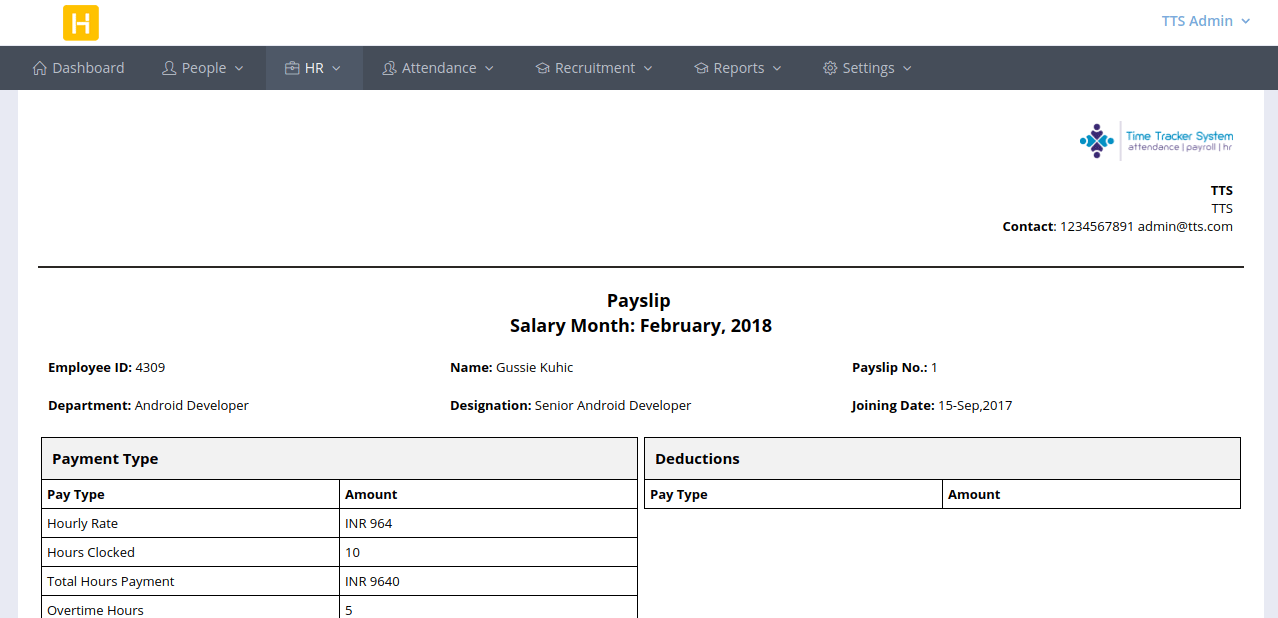The image size is (1278, 618).
Task: Open the People menu
Action: point(203,67)
